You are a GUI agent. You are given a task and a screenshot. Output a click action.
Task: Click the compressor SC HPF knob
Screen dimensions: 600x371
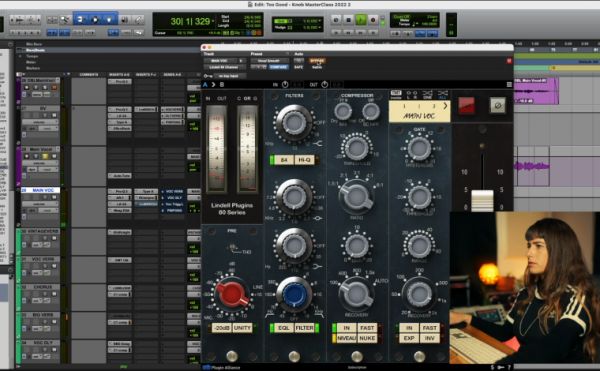point(370,111)
